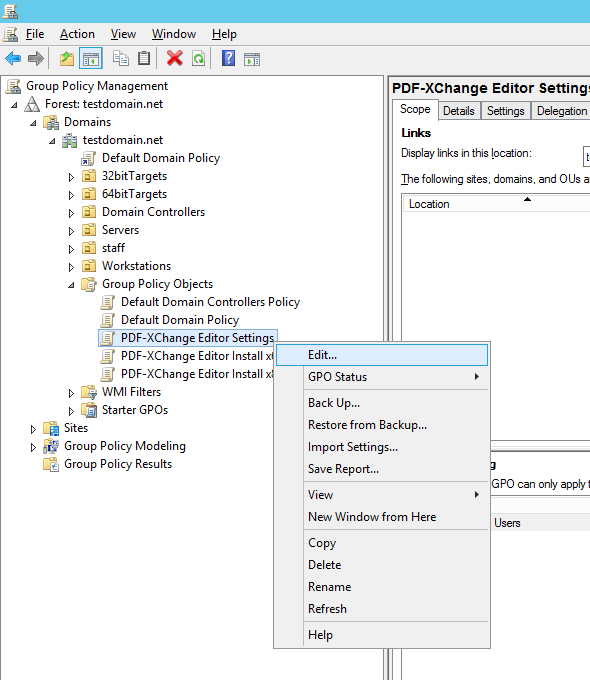590x680 pixels.
Task: Choose New Window from Here
Action: click(x=382, y=517)
